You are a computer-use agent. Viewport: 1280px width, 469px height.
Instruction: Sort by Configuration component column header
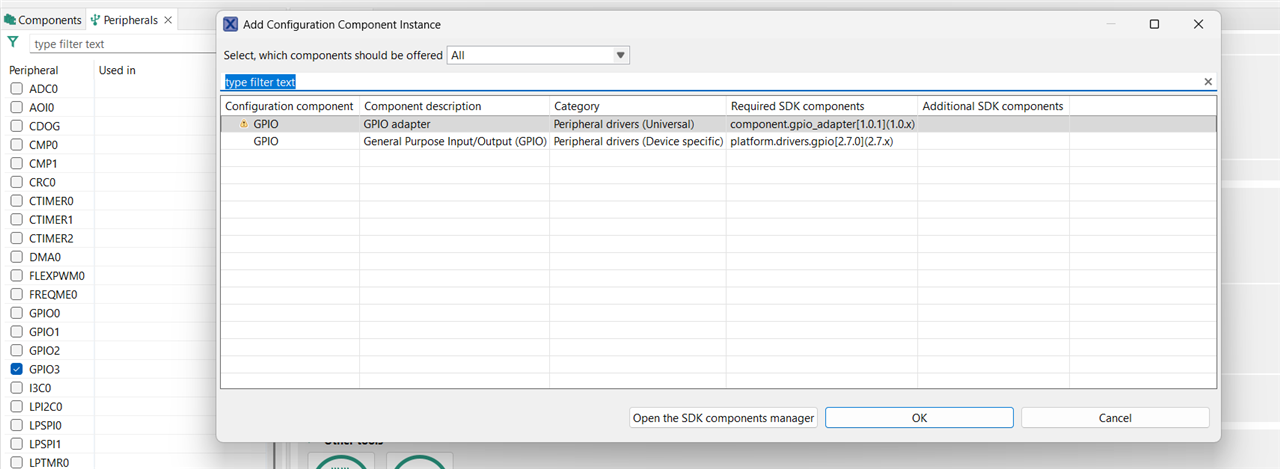pos(289,106)
